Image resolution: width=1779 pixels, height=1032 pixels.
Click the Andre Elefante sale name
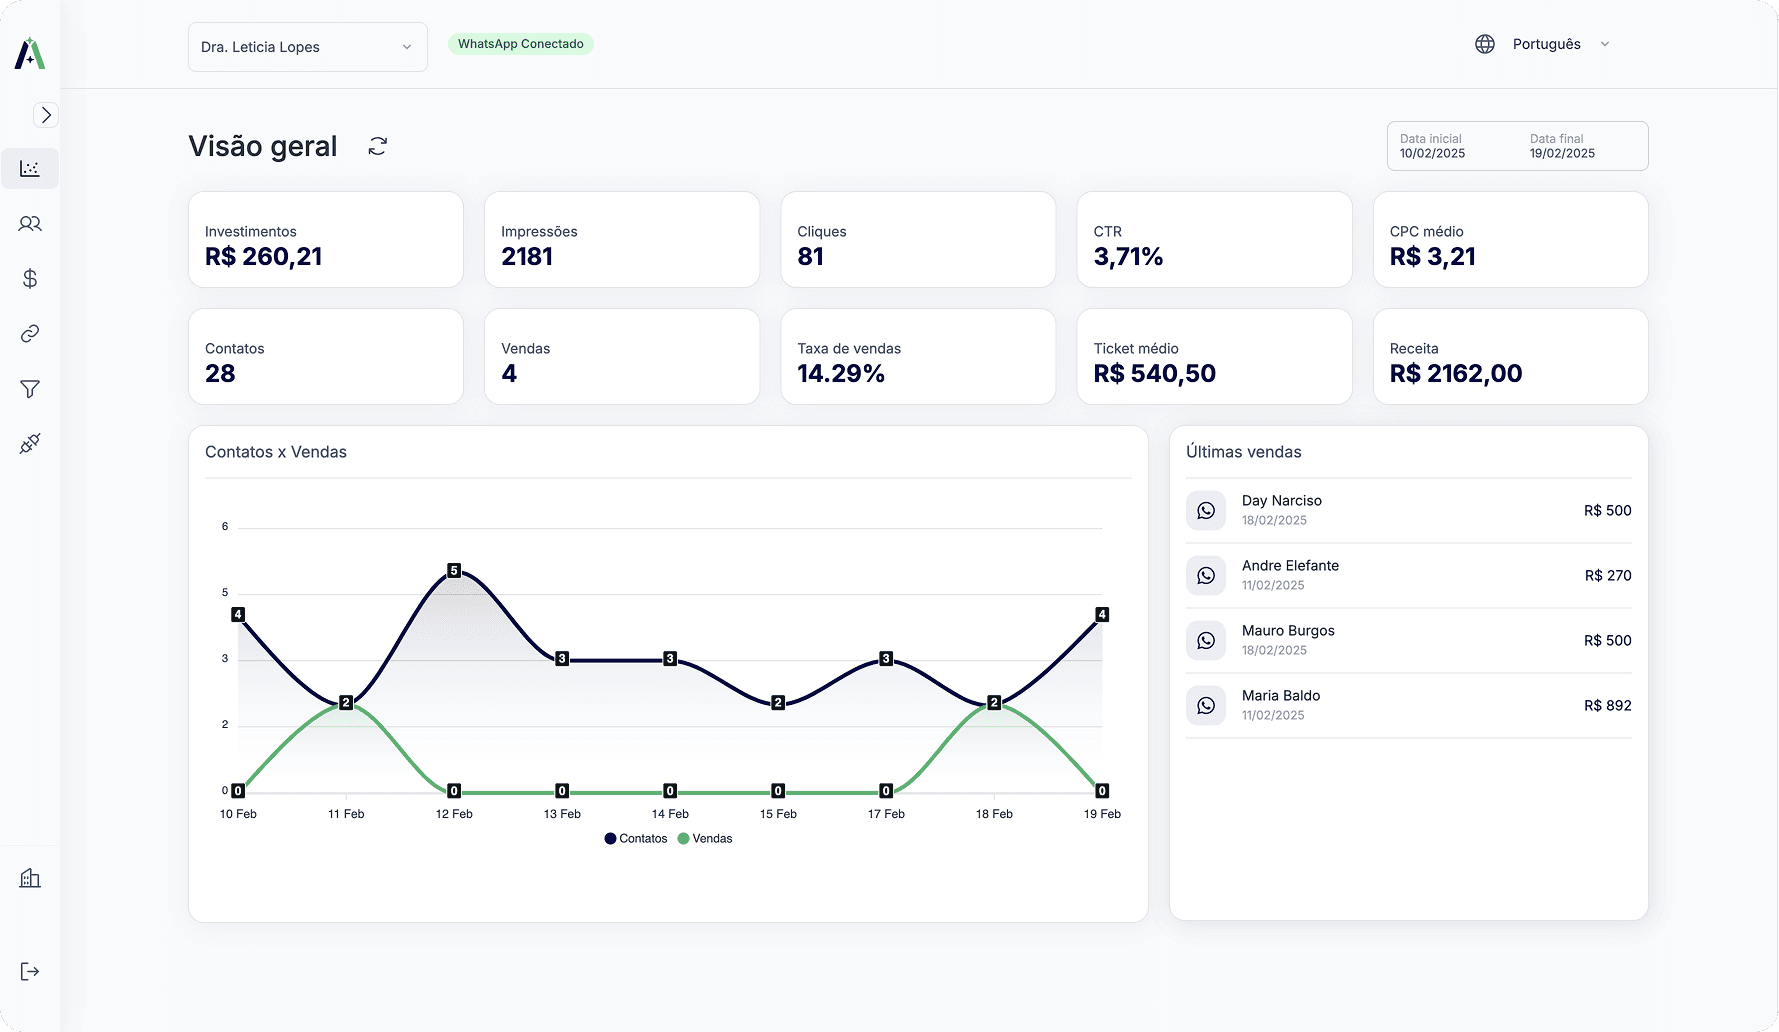[1290, 566]
